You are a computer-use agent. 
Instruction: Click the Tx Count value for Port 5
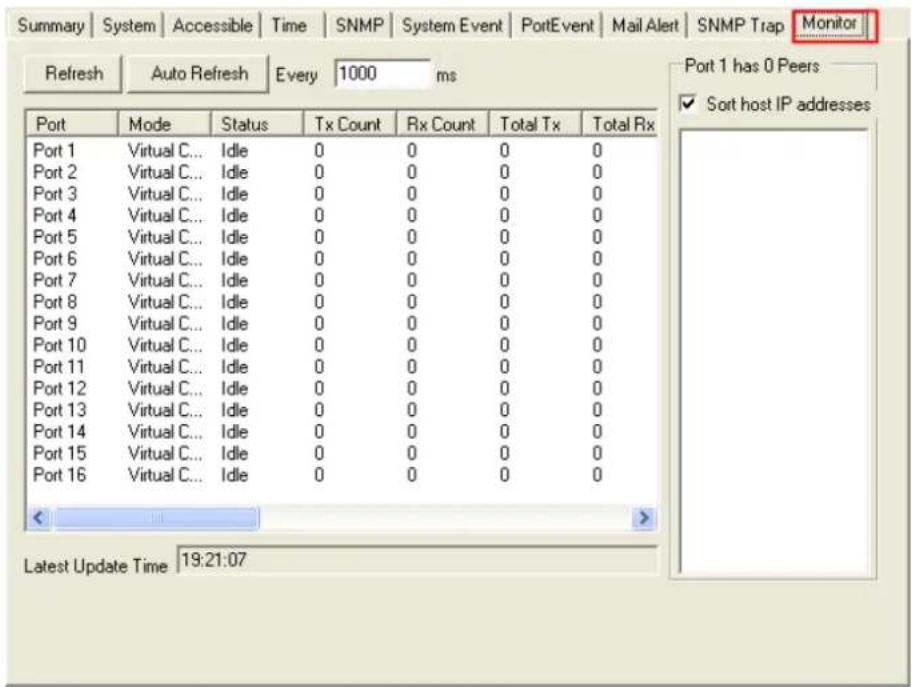[x=319, y=237]
